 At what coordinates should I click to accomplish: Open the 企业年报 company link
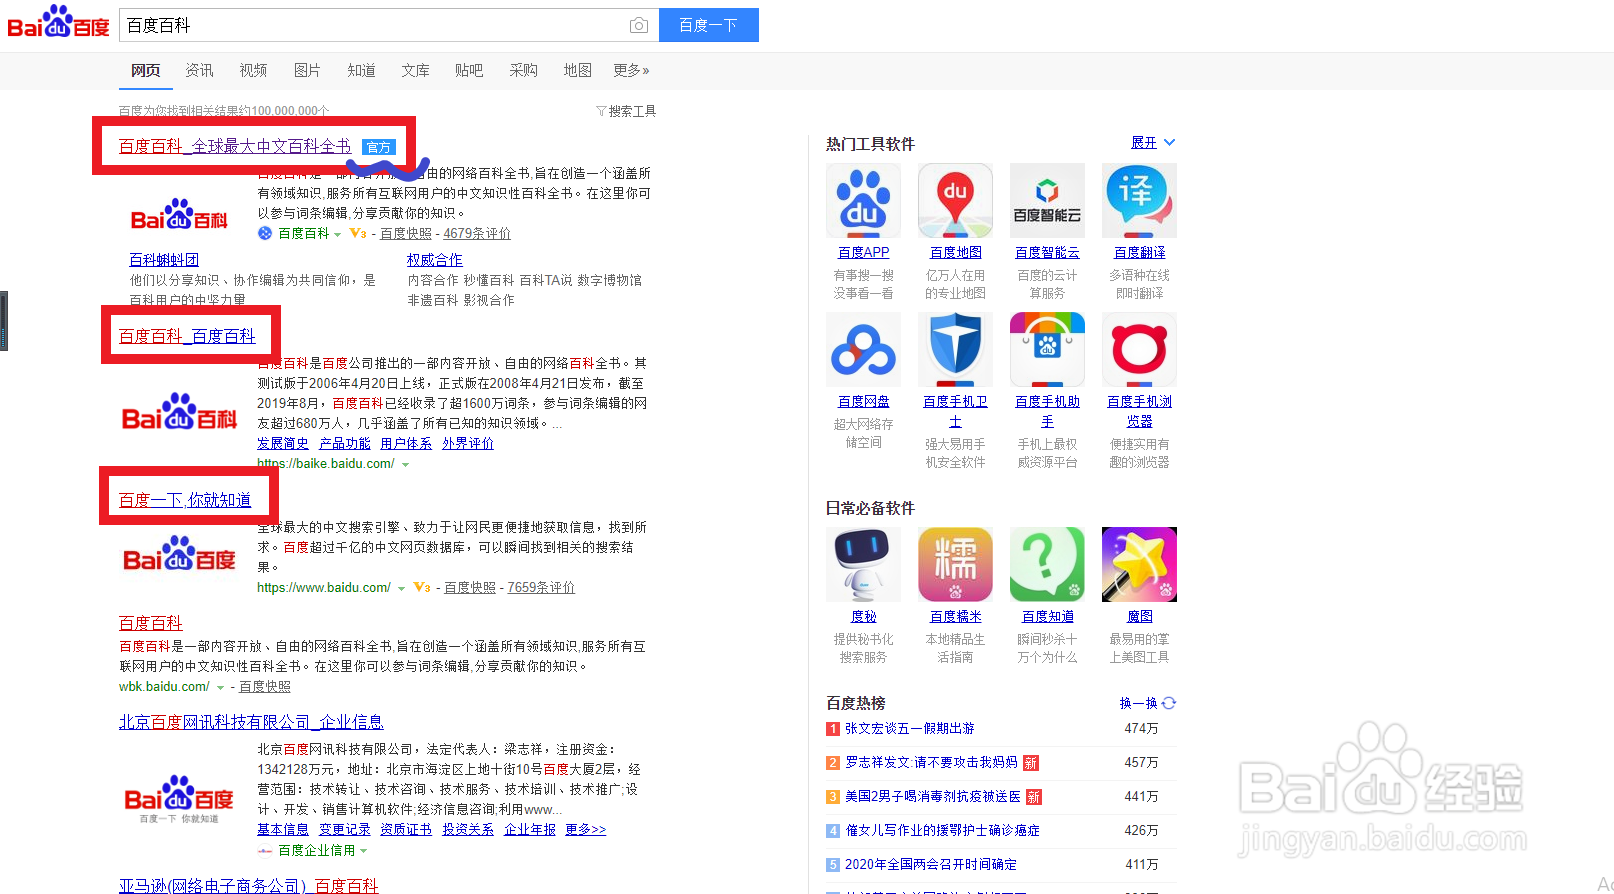coord(530,829)
